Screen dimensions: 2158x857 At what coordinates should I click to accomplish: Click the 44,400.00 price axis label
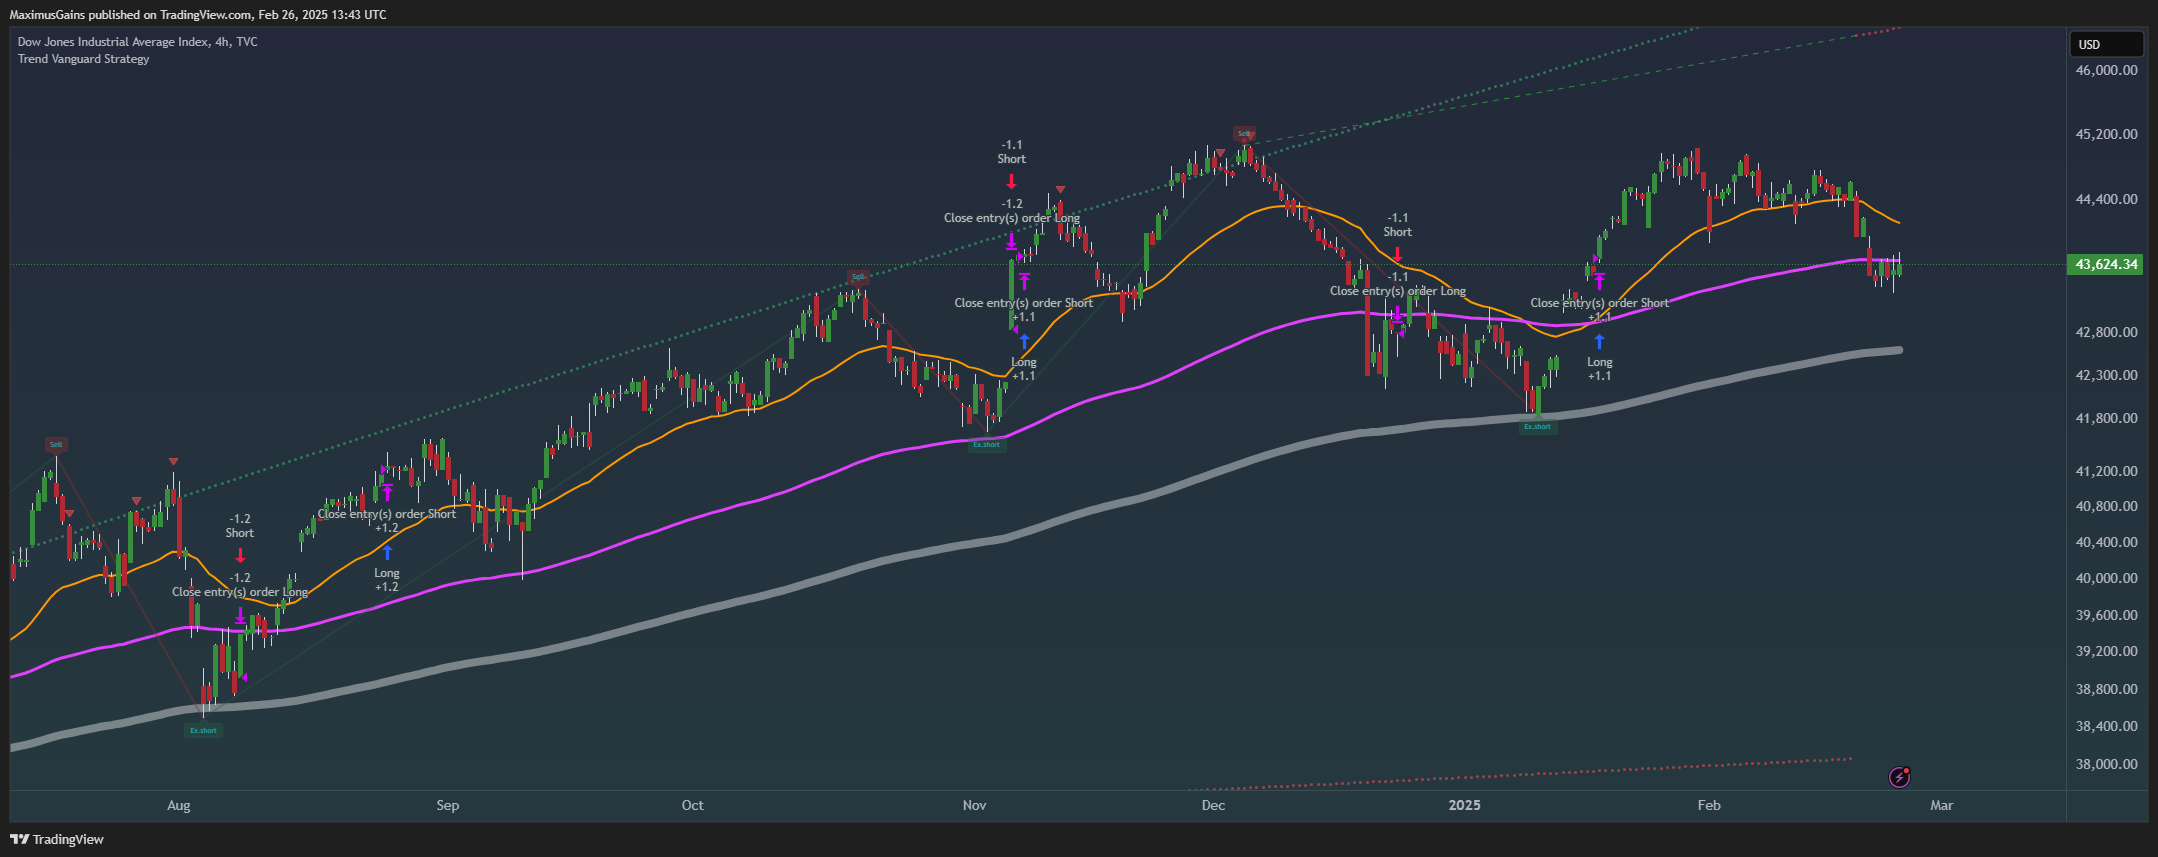tap(2107, 199)
